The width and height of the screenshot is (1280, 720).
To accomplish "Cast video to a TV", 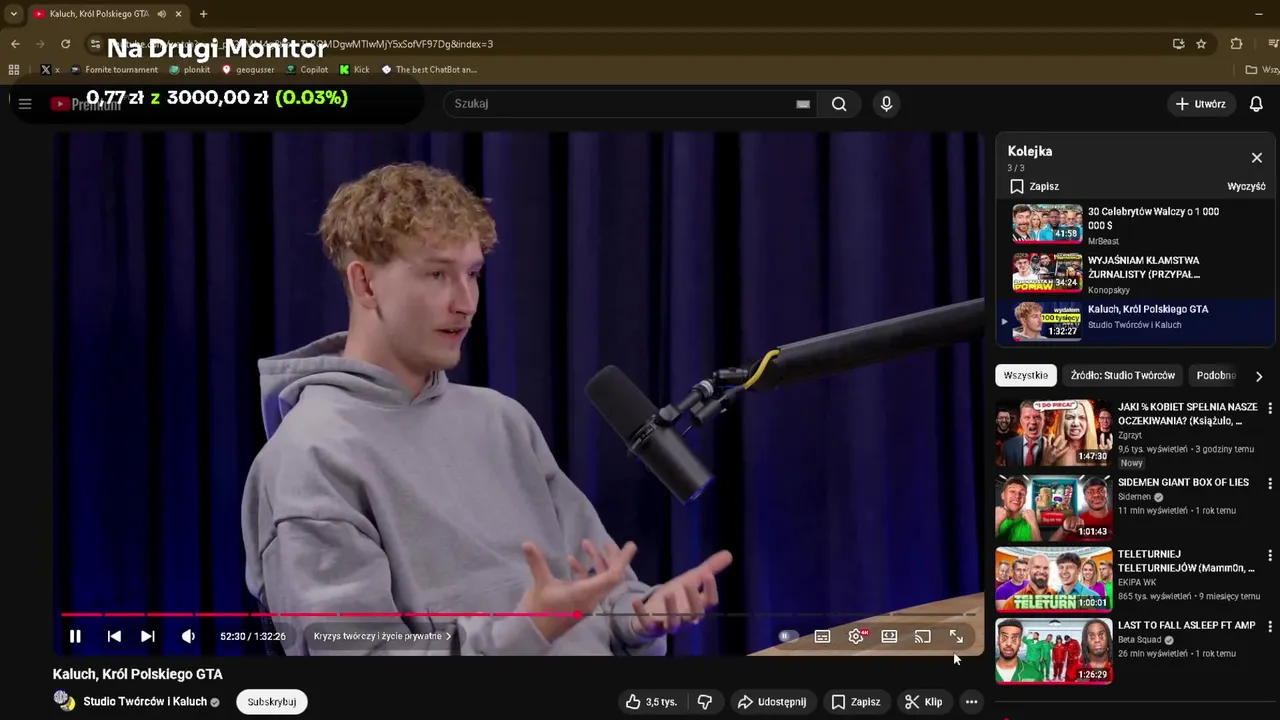I will (923, 636).
